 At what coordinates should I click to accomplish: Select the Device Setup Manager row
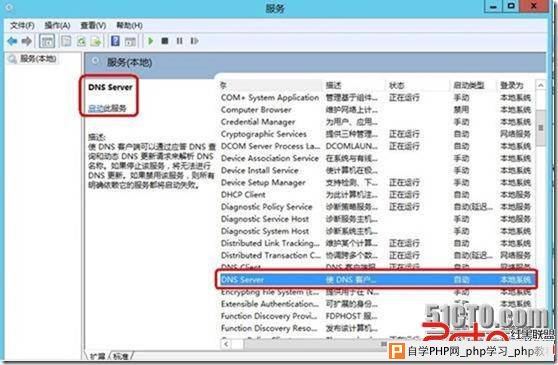click(376, 182)
